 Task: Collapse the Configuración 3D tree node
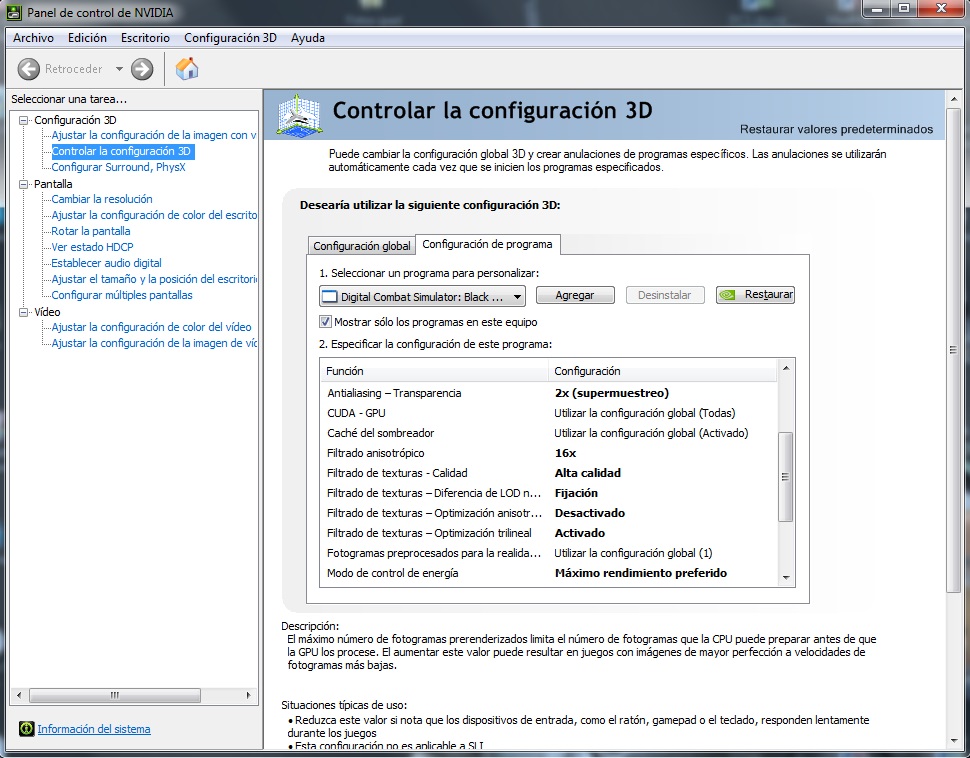pos(24,120)
